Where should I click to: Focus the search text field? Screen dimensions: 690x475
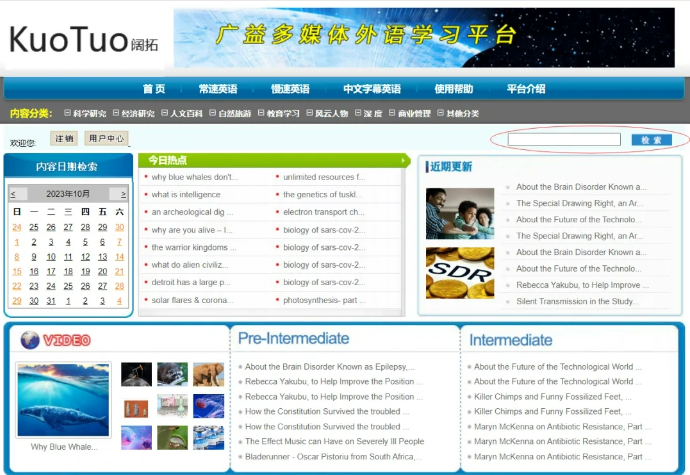pos(564,140)
